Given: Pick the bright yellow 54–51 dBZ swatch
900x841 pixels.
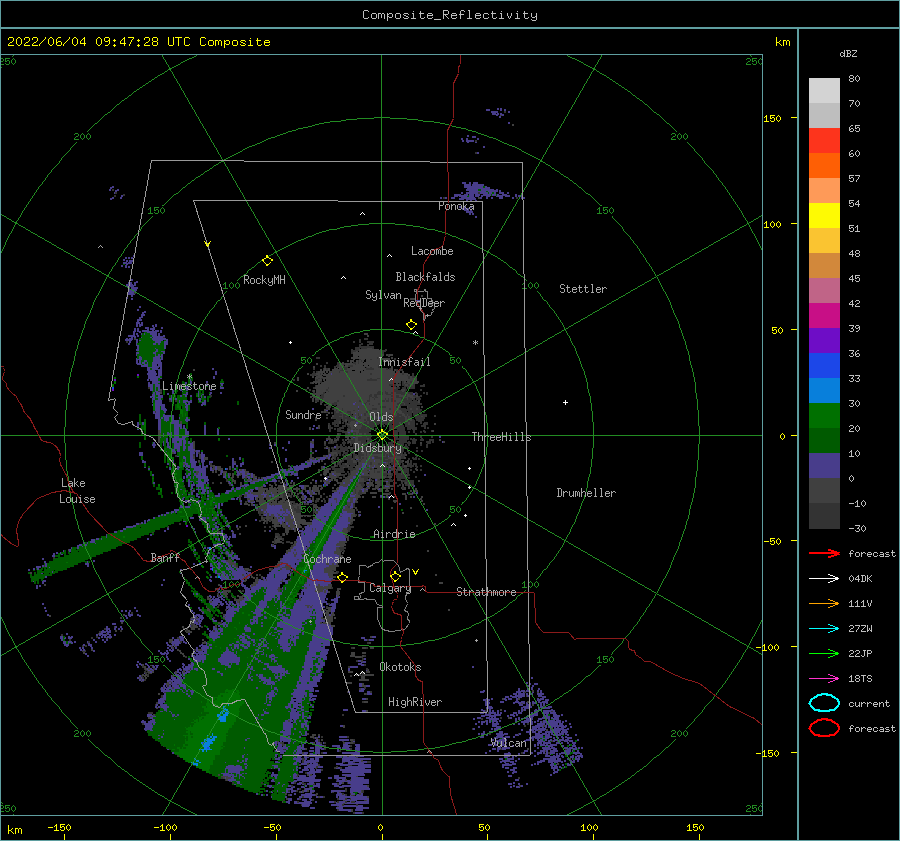Looking at the screenshot, I should (x=824, y=216).
